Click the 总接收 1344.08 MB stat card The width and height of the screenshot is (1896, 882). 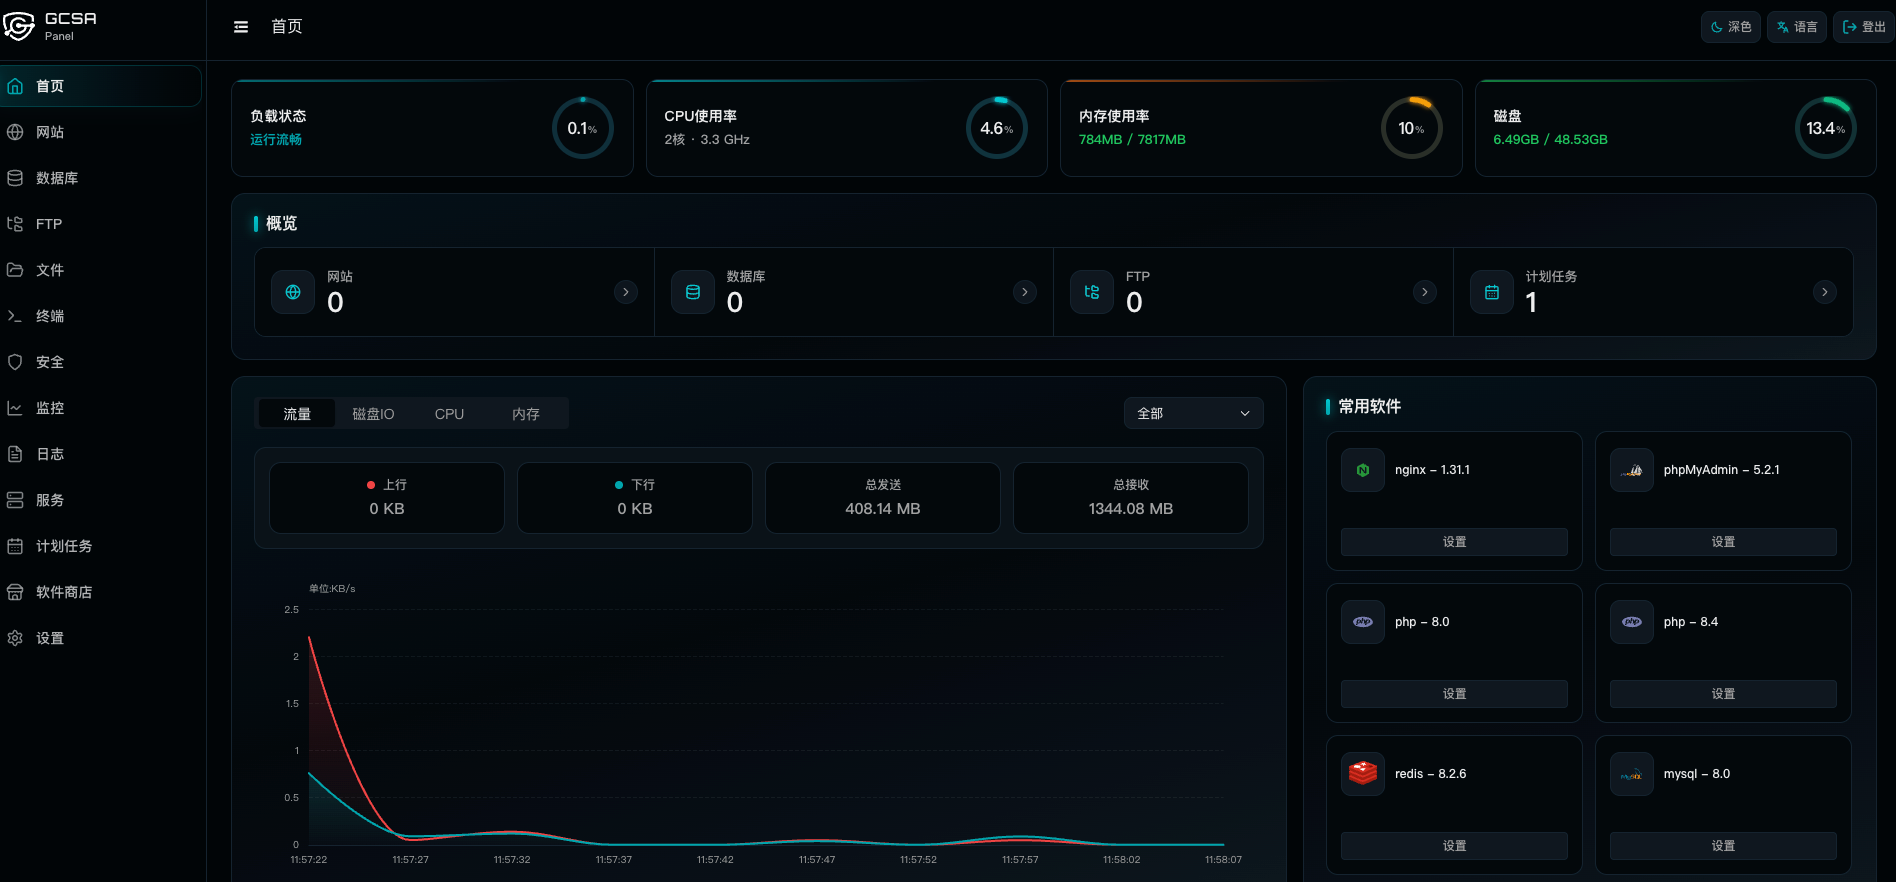click(1131, 498)
